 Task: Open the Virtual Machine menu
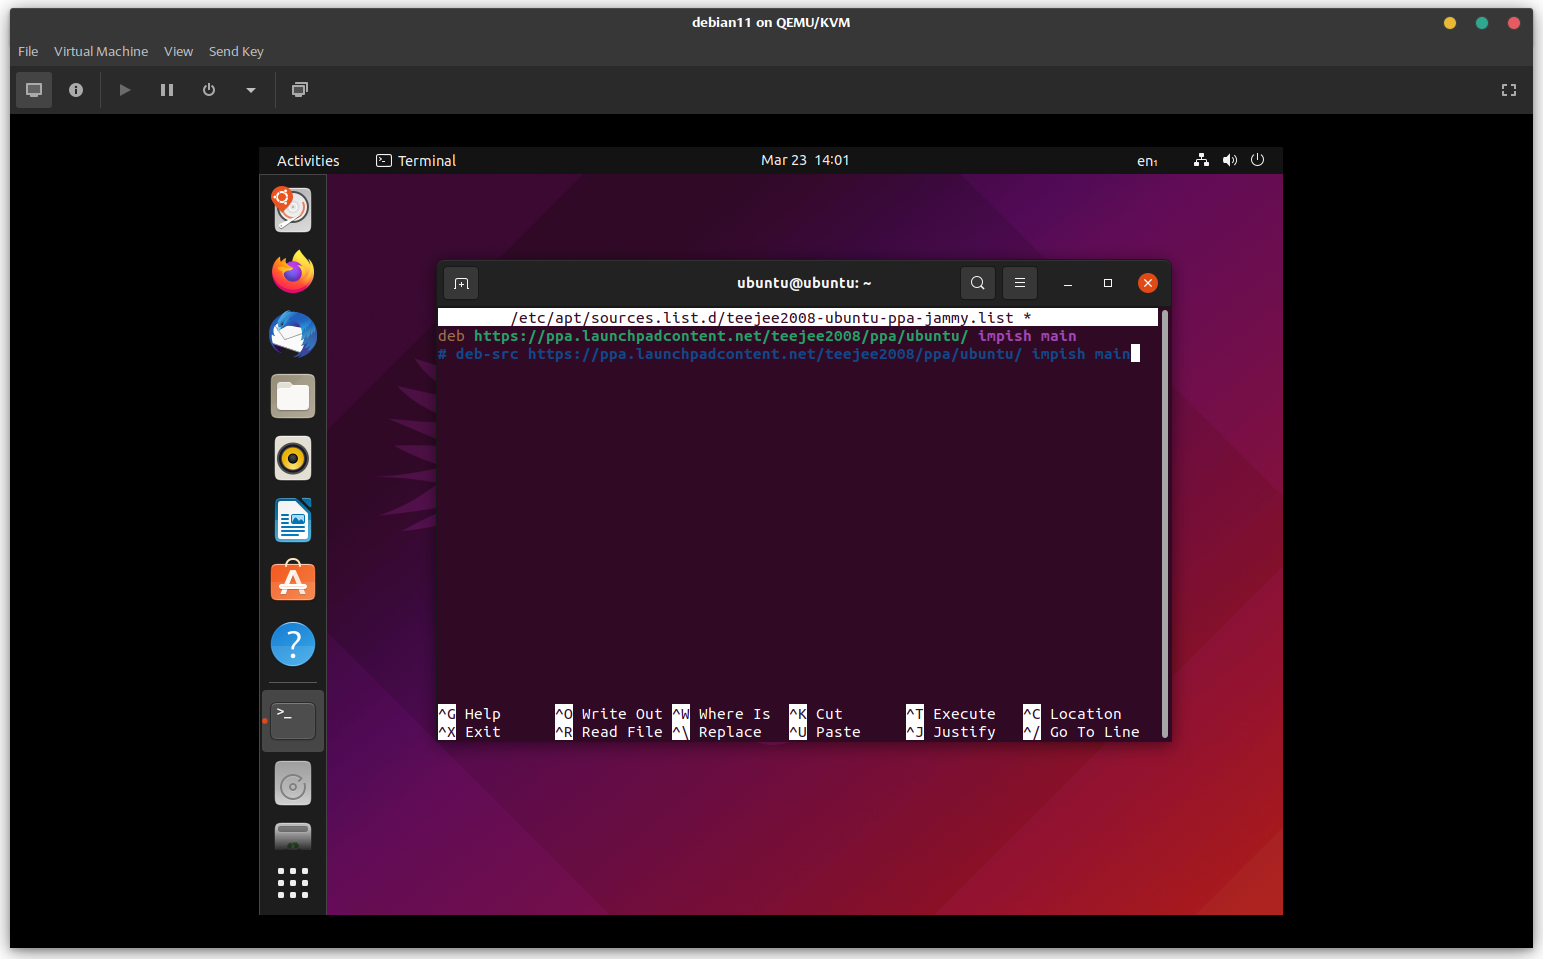[x=101, y=51]
